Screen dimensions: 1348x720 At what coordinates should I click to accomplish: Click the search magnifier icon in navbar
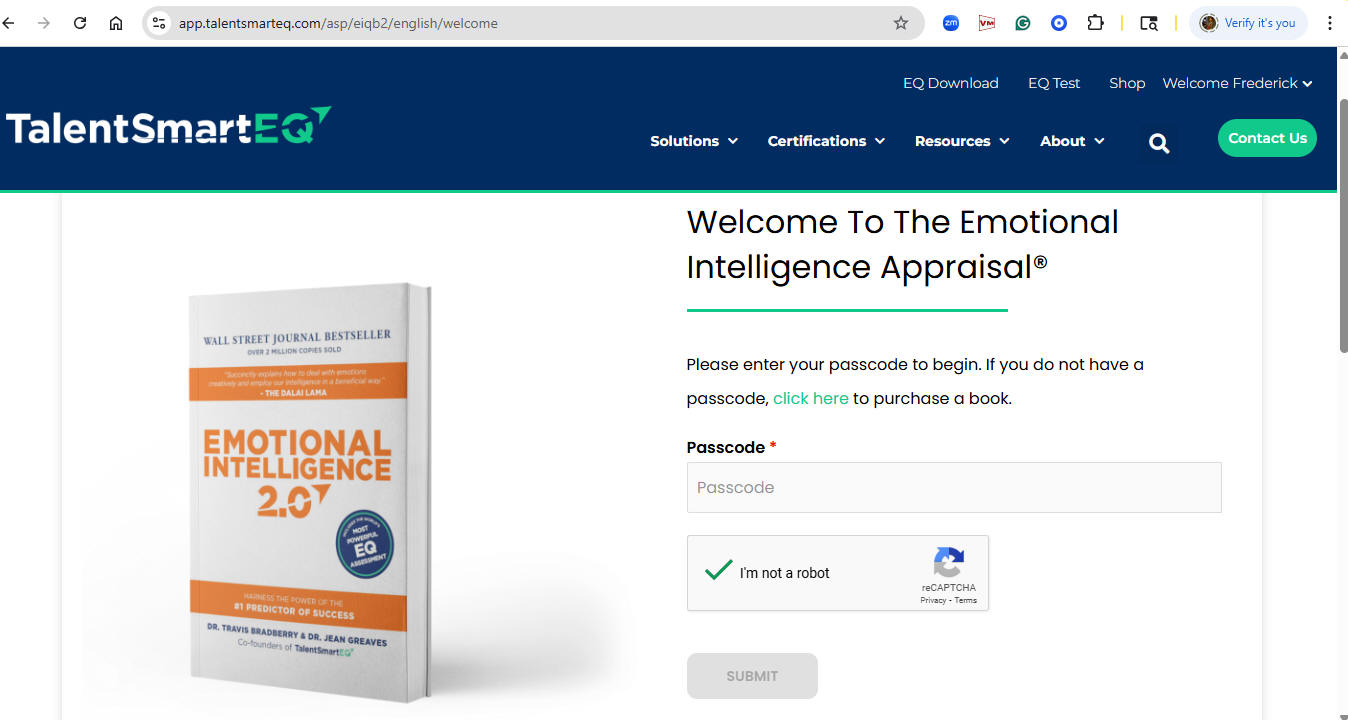1159,143
